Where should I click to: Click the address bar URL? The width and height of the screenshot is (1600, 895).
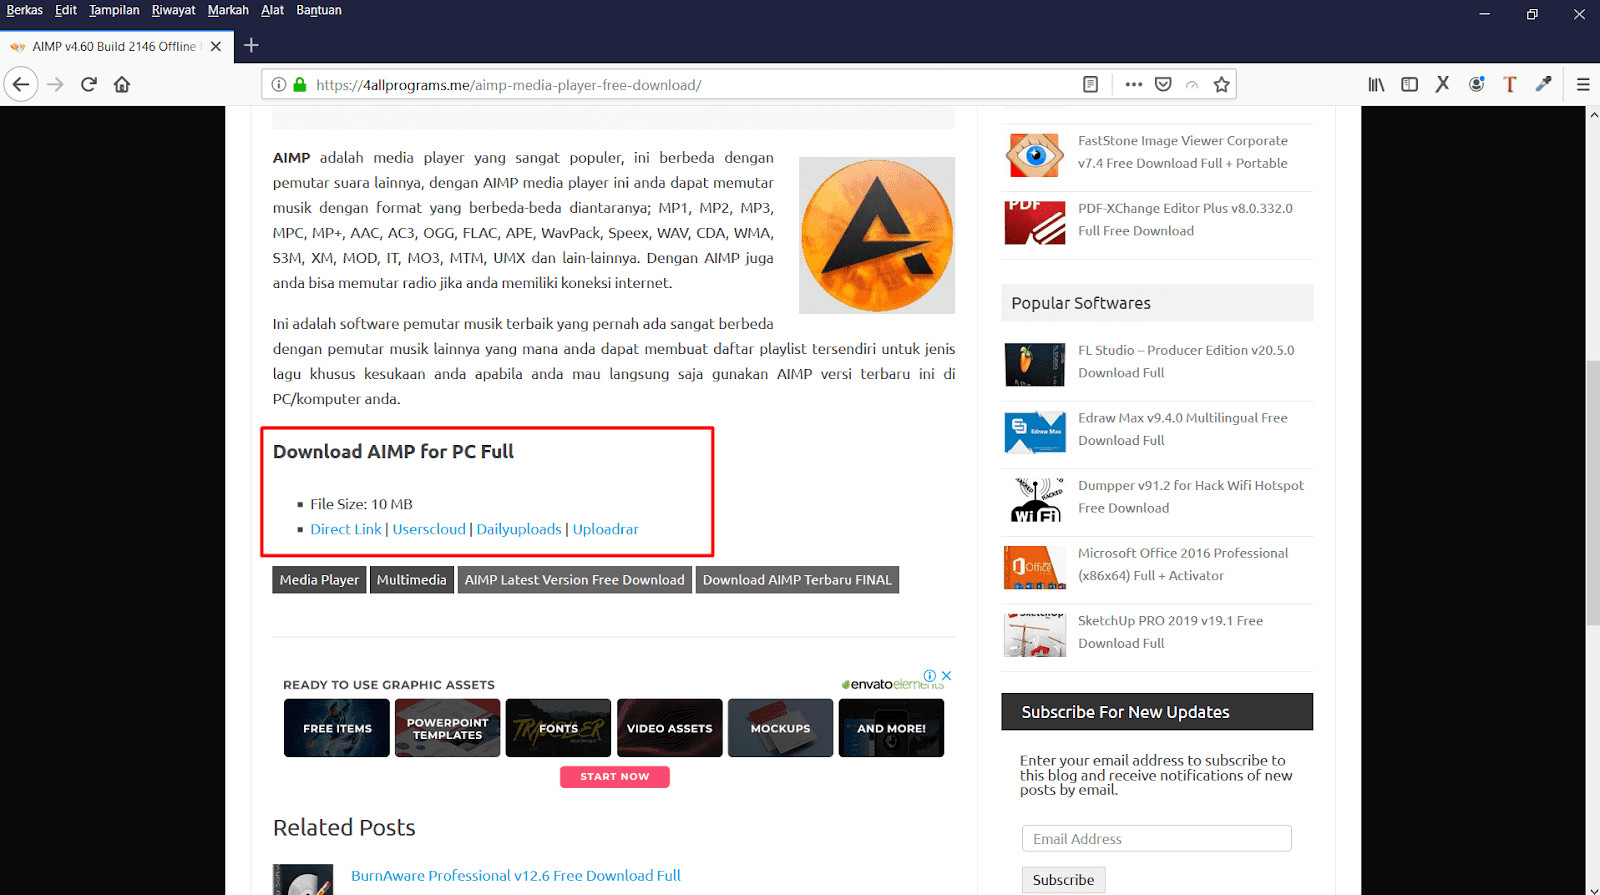point(508,85)
